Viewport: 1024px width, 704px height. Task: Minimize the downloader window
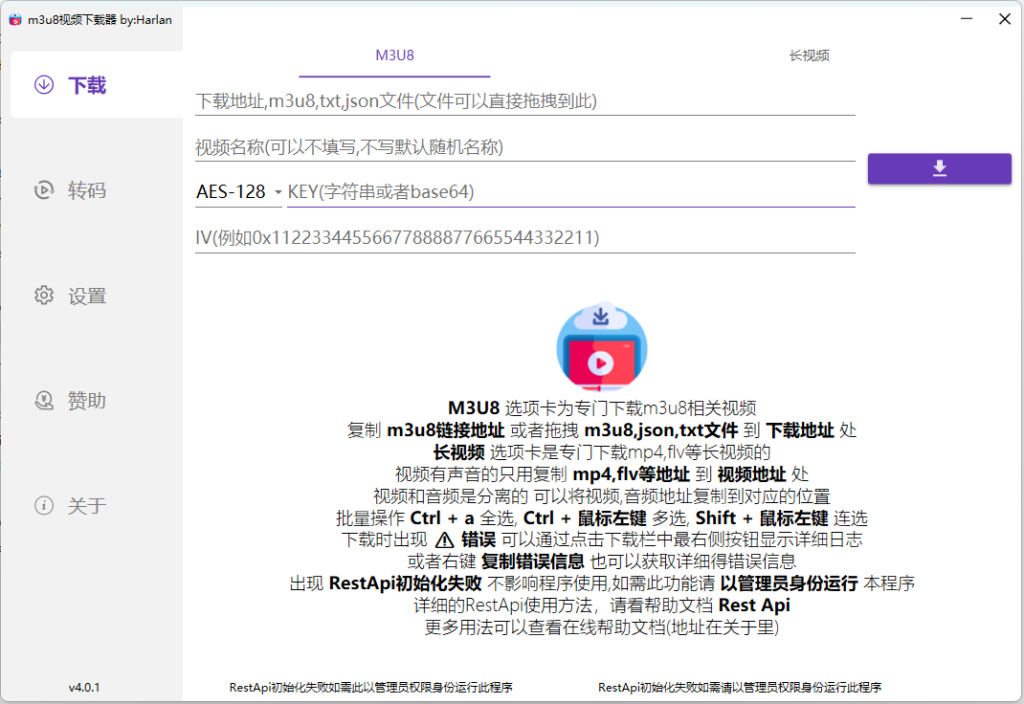[965, 19]
